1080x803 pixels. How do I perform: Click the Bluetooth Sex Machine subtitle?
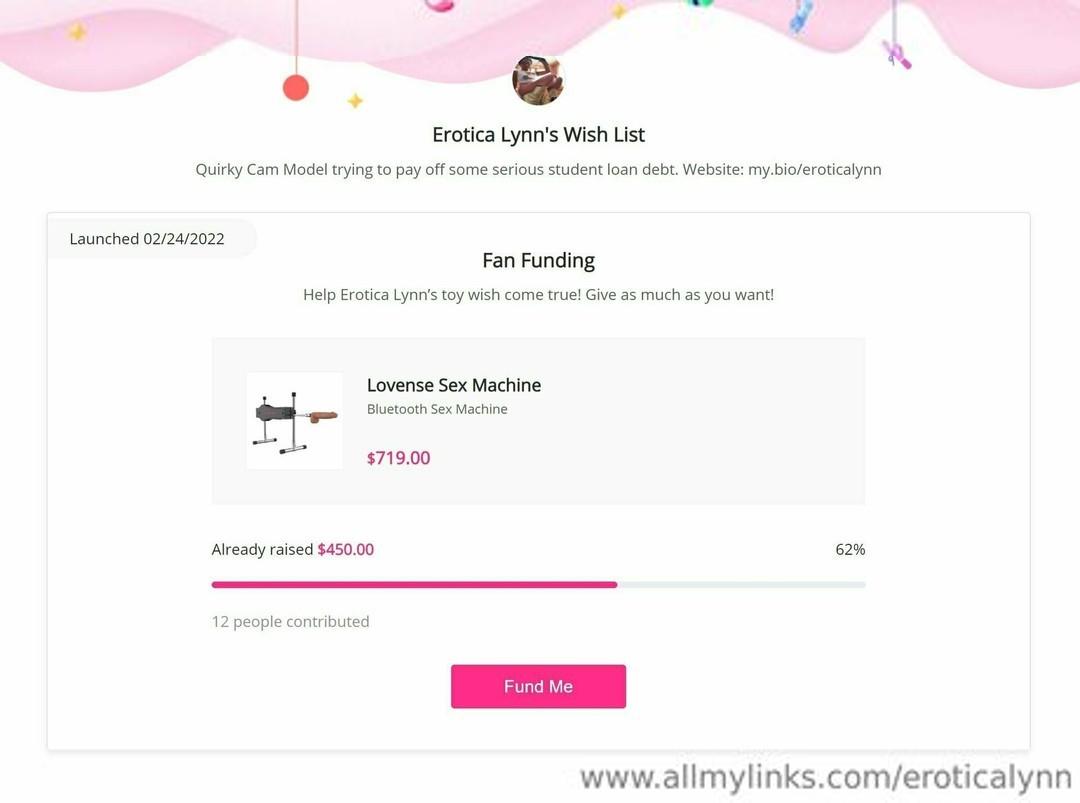click(437, 409)
